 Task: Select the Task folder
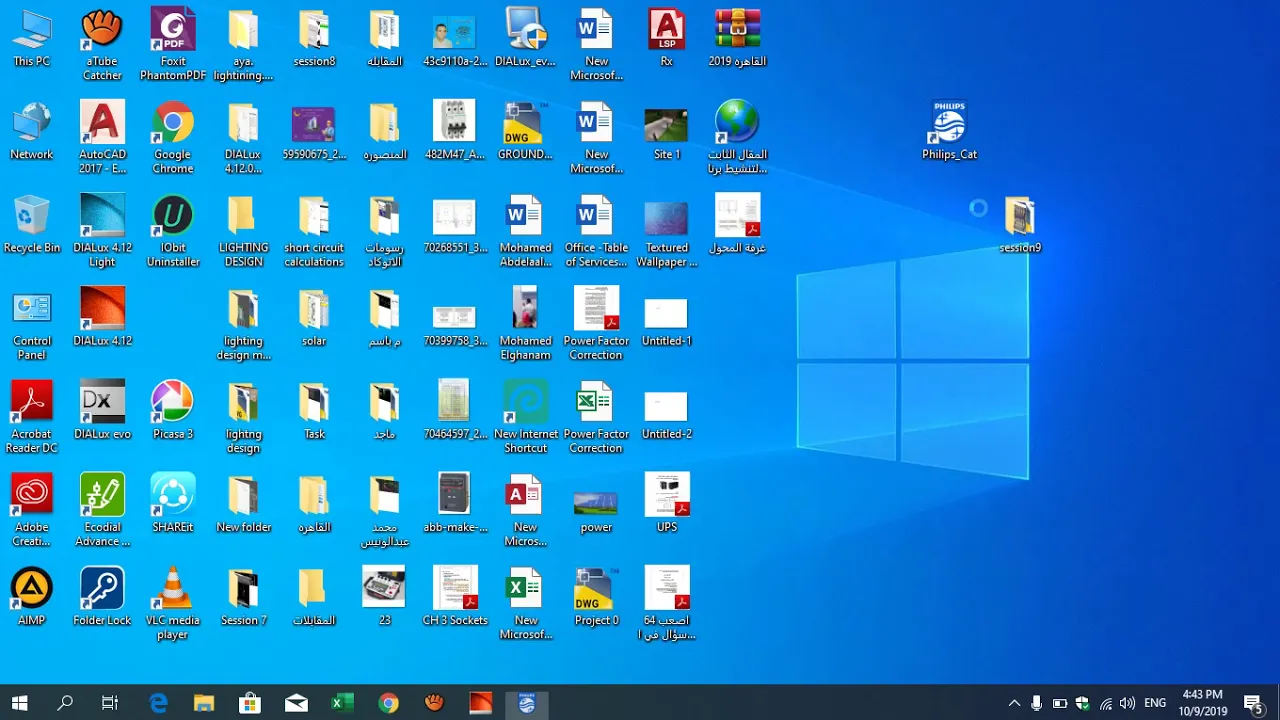click(x=314, y=410)
